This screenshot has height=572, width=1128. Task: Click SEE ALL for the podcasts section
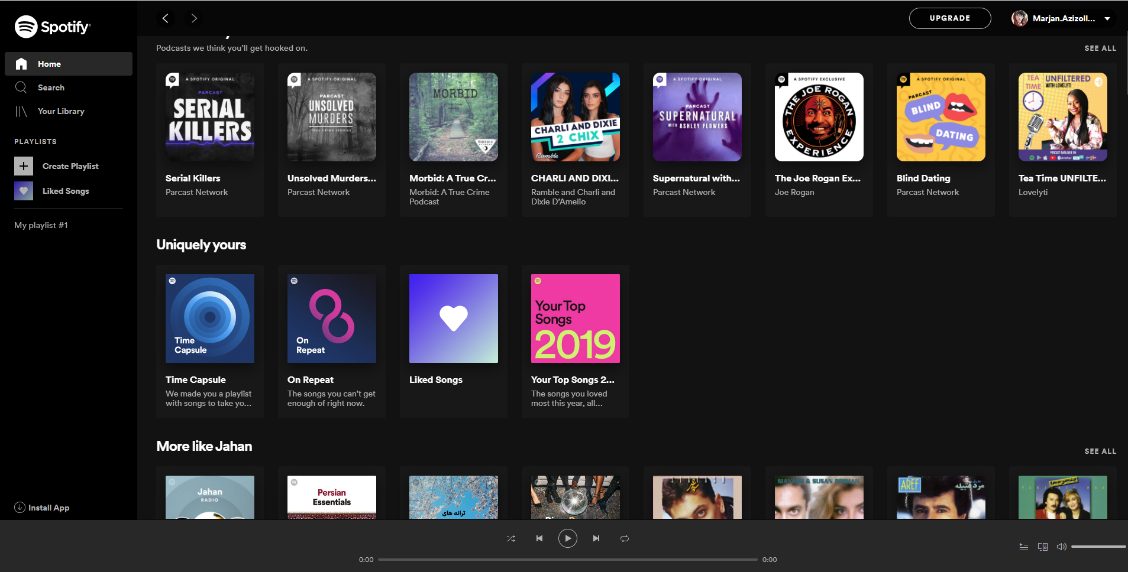click(1100, 48)
